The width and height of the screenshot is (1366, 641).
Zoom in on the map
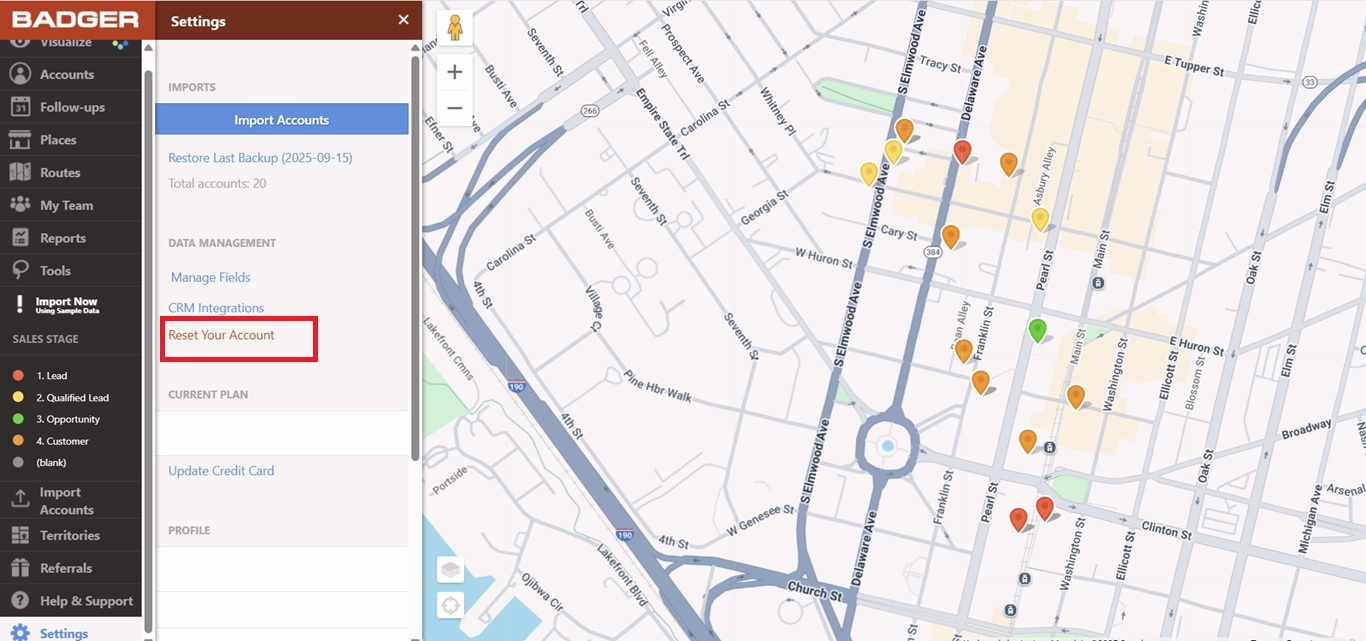pos(455,72)
